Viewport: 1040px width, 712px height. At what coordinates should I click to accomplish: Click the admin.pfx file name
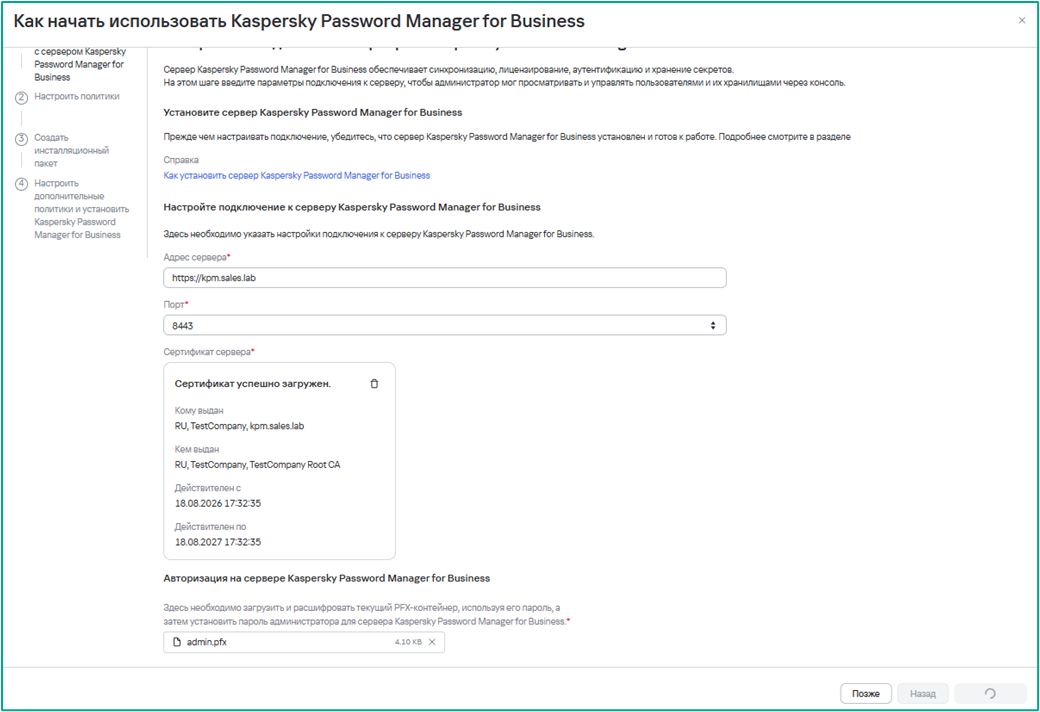207,642
